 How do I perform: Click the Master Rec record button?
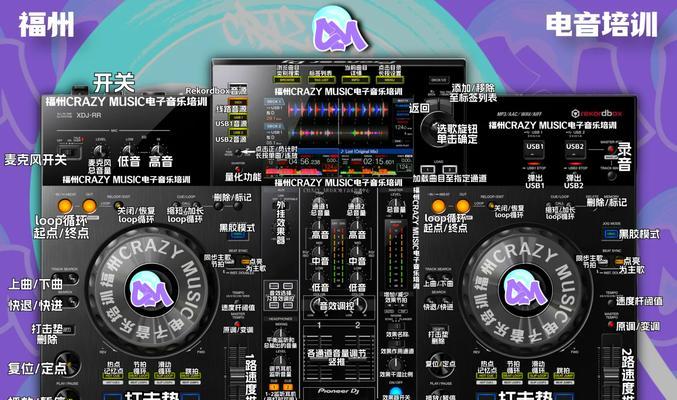tap(611, 149)
